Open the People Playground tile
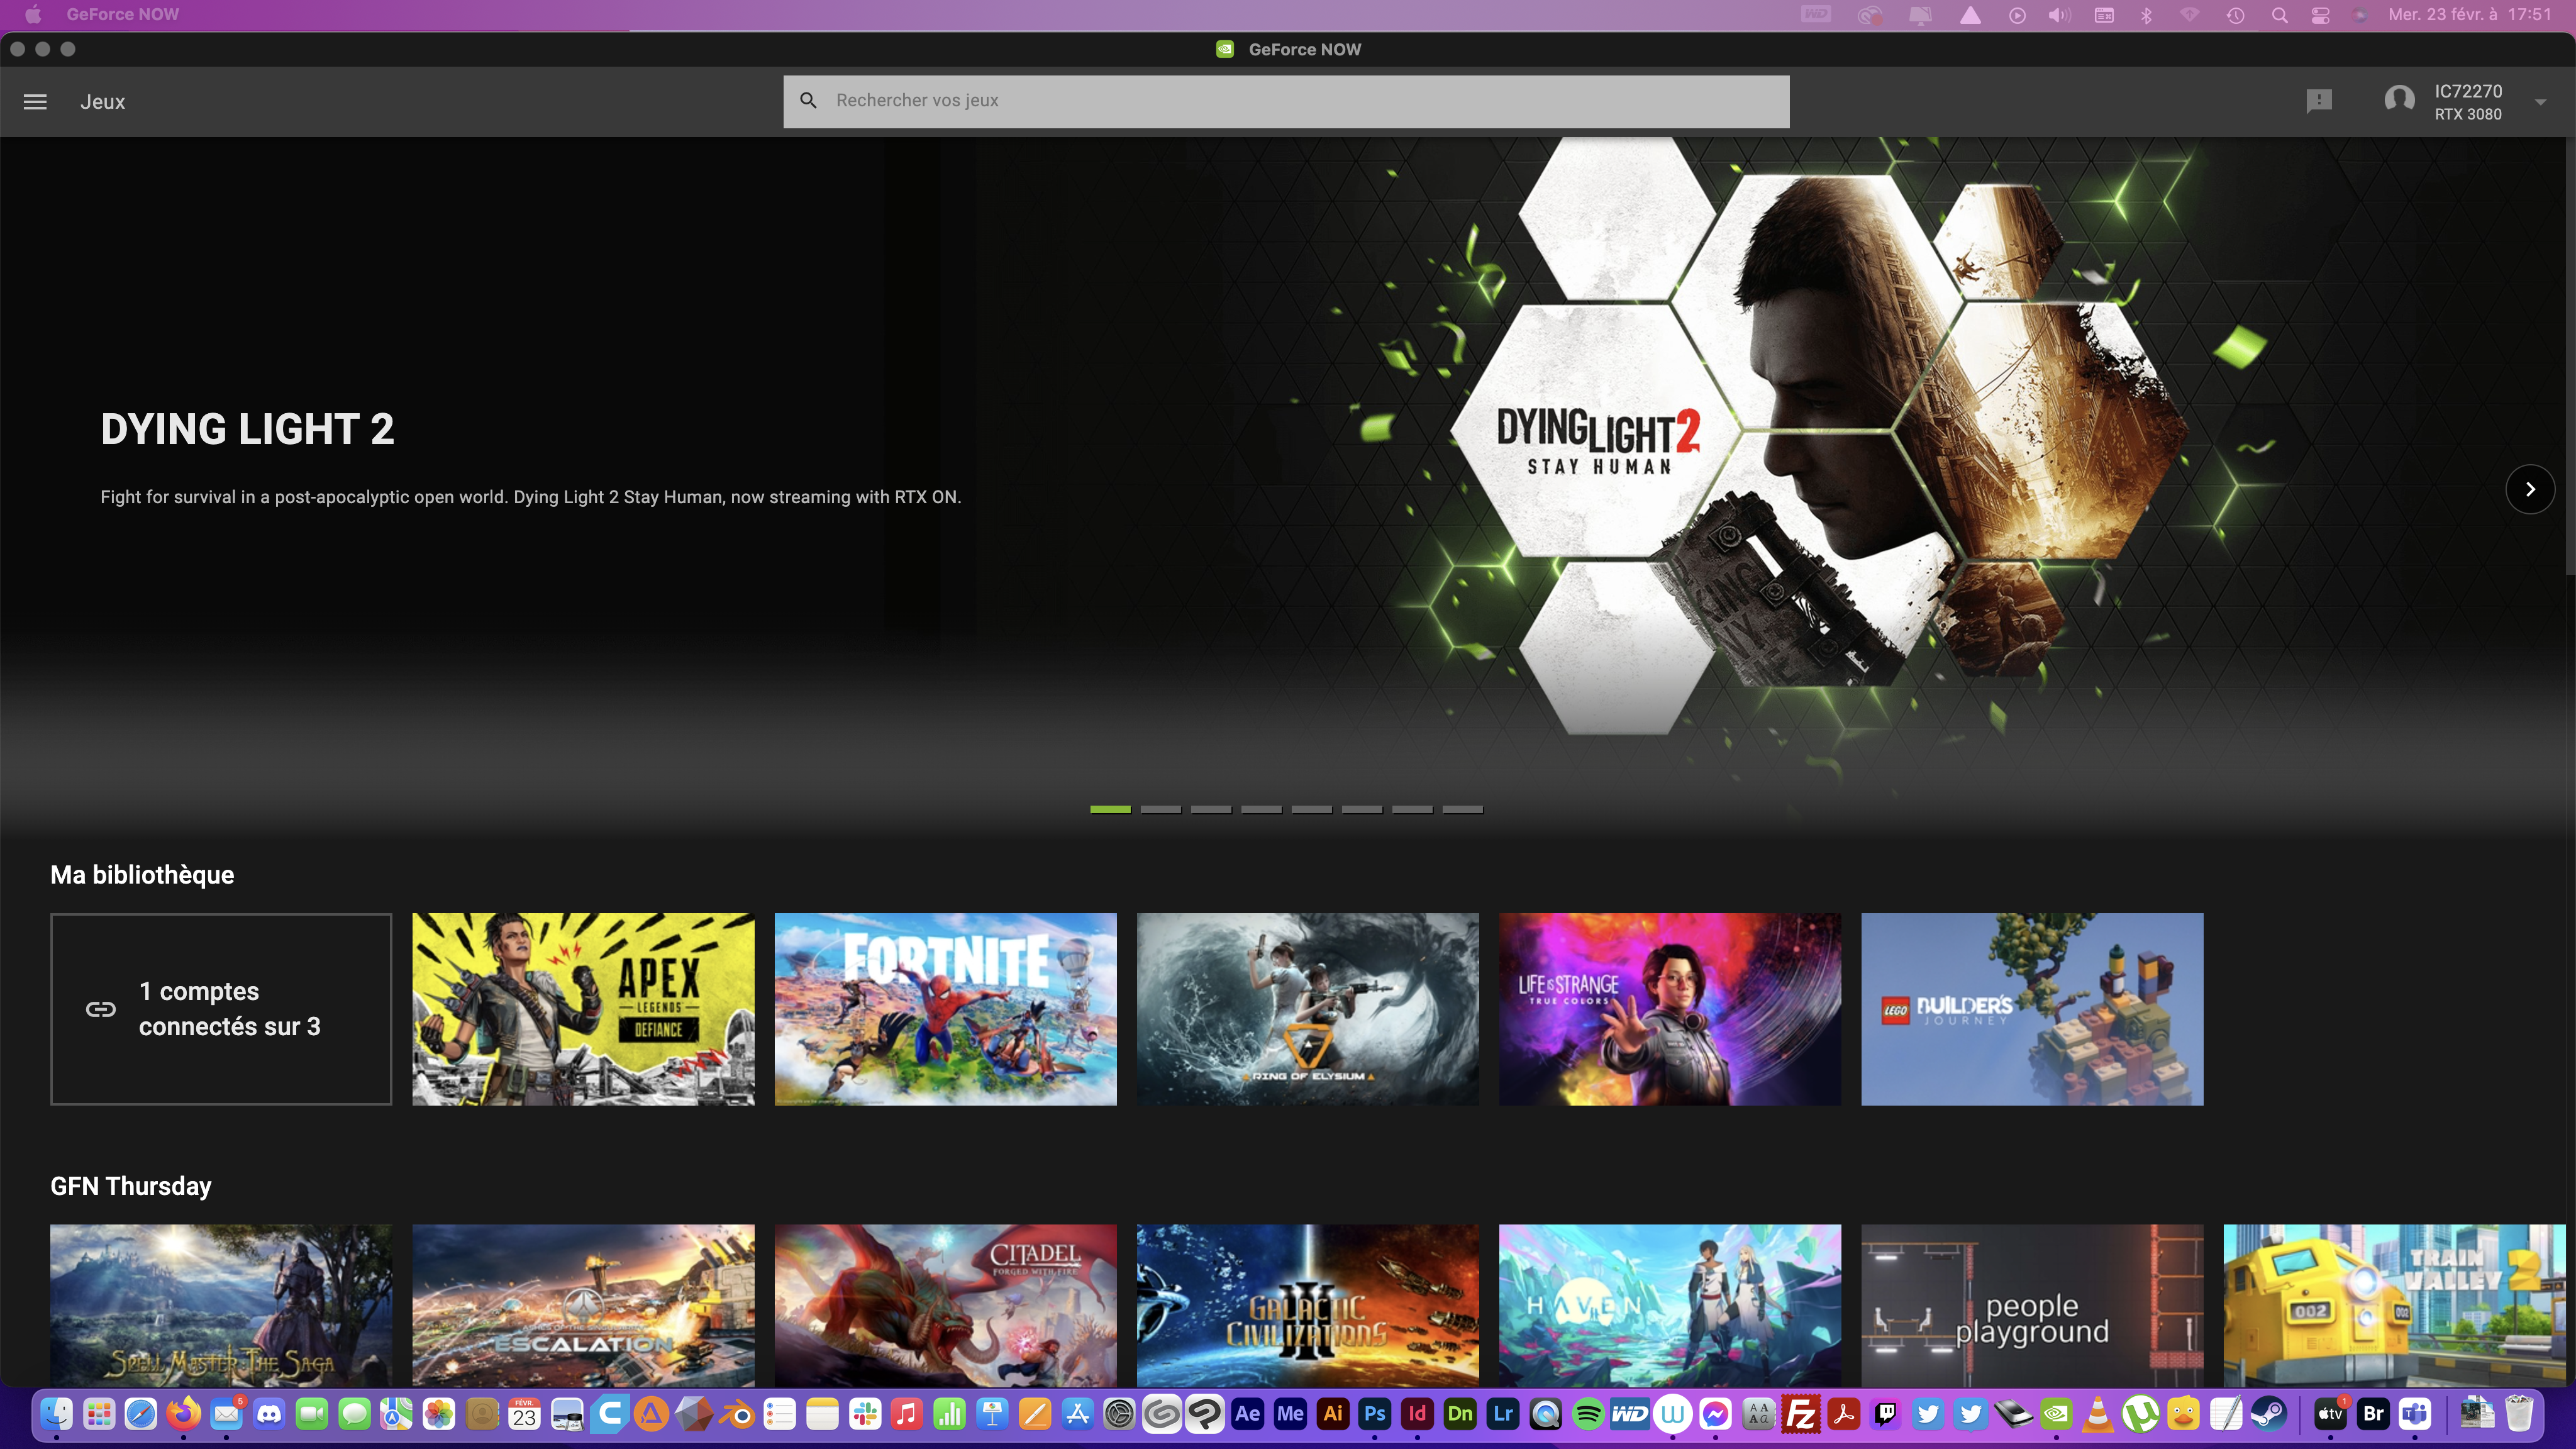Image resolution: width=2576 pixels, height=1449 pixels. point(2031,1305)
